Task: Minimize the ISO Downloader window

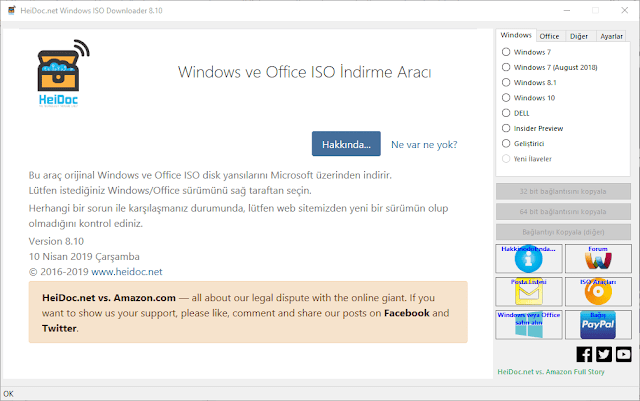Action: pos(567,10)
